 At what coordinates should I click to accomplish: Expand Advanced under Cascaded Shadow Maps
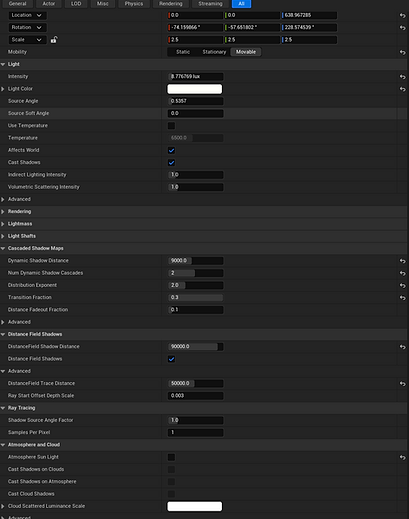(3, 322)
